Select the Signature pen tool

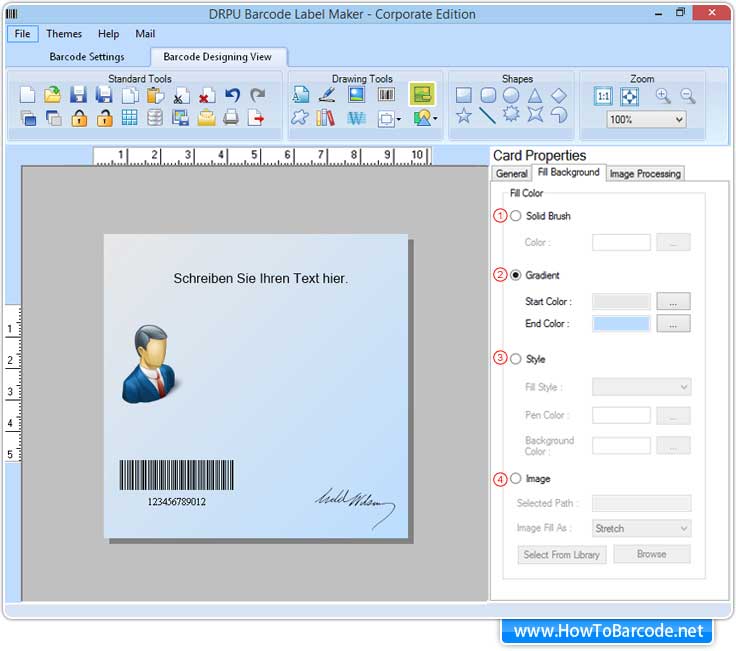[x=327, y=95]
